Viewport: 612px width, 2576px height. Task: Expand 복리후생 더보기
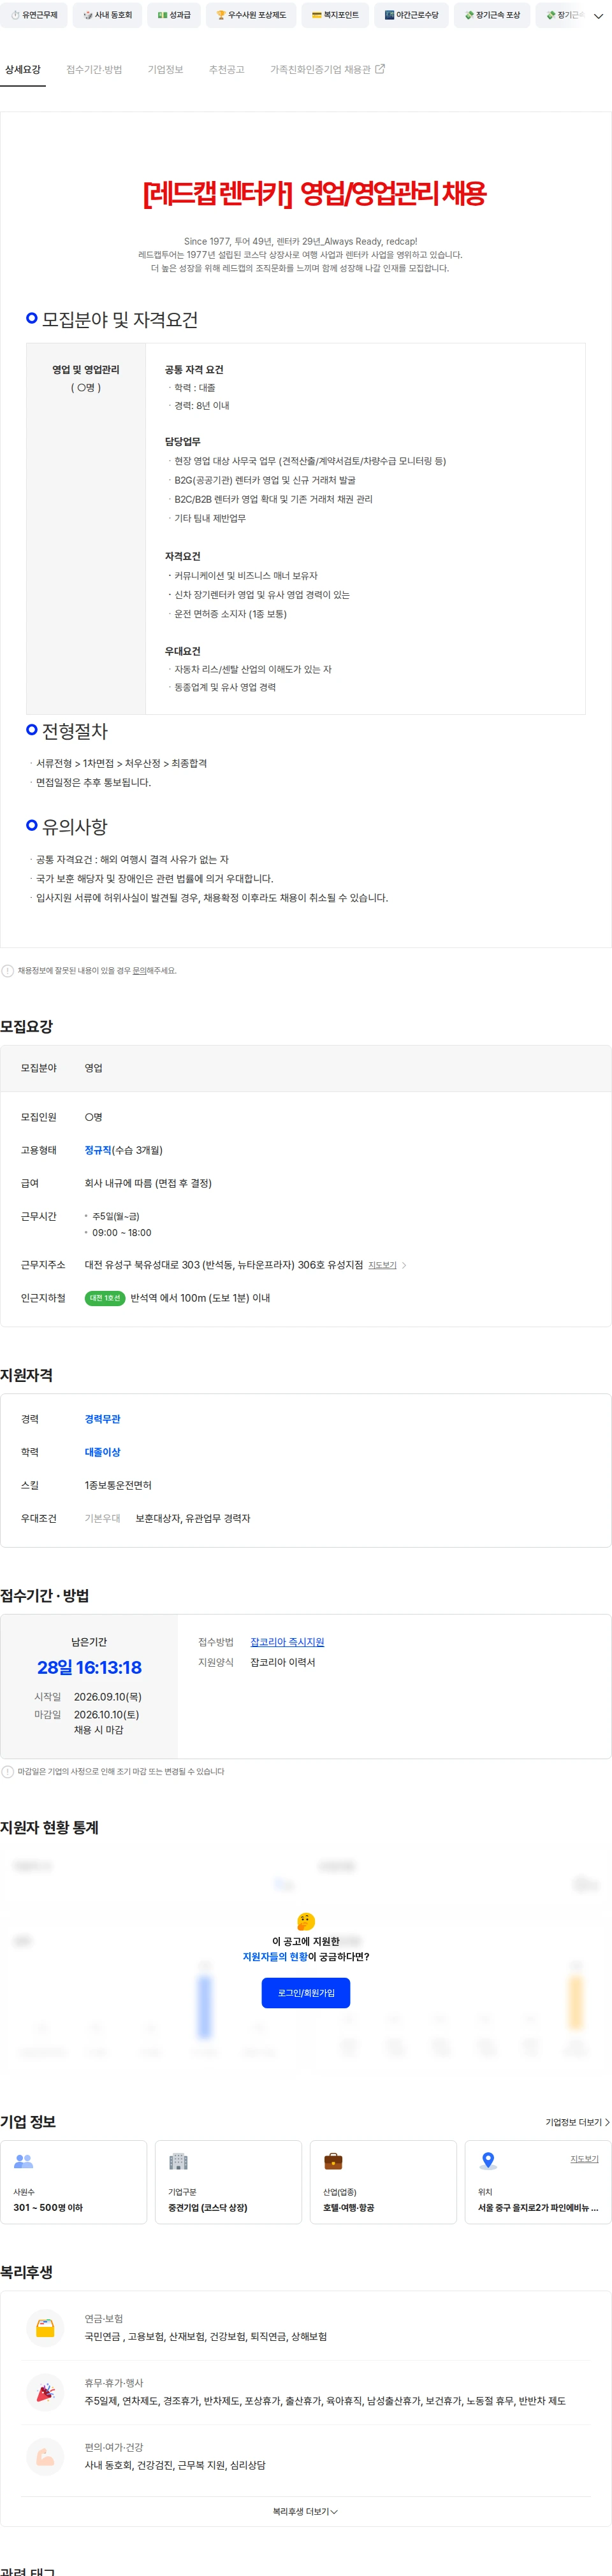click(x=305, y=2511)
